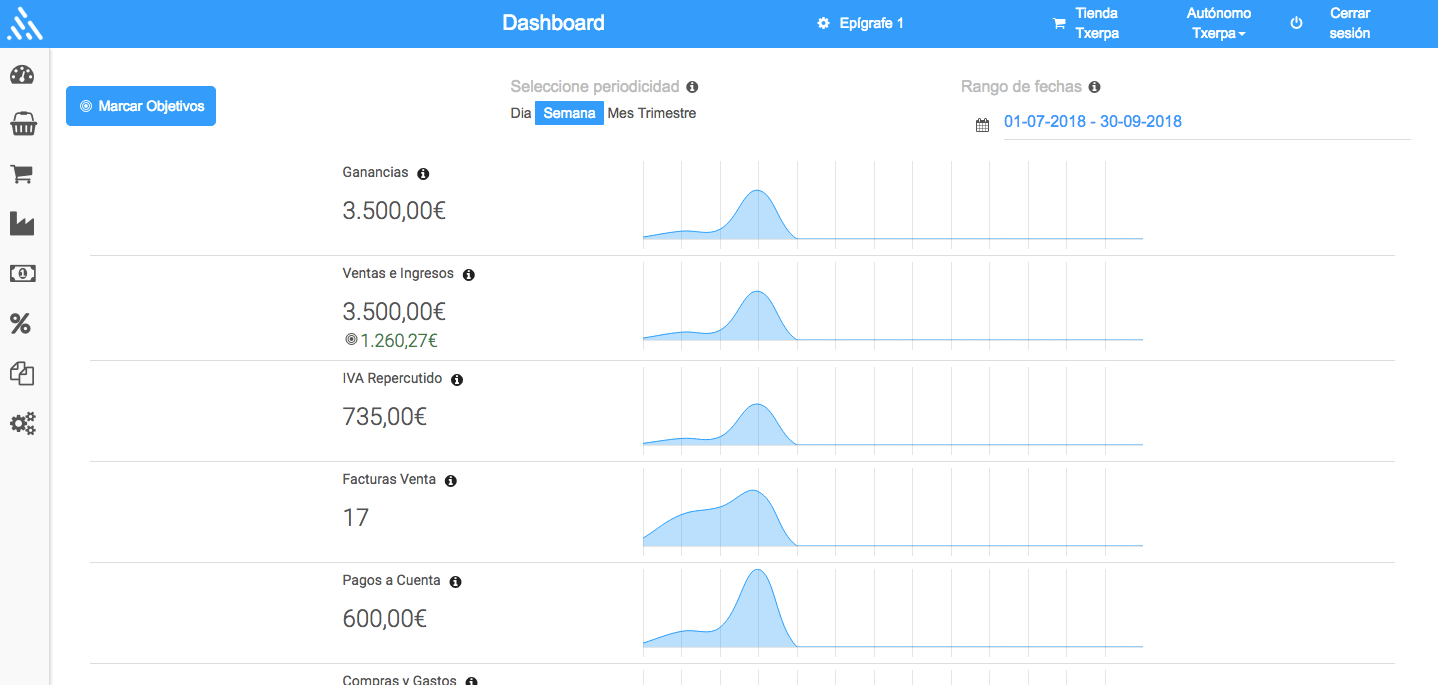Click info icon next to Seleccione periodicidad

click(692, 87)
